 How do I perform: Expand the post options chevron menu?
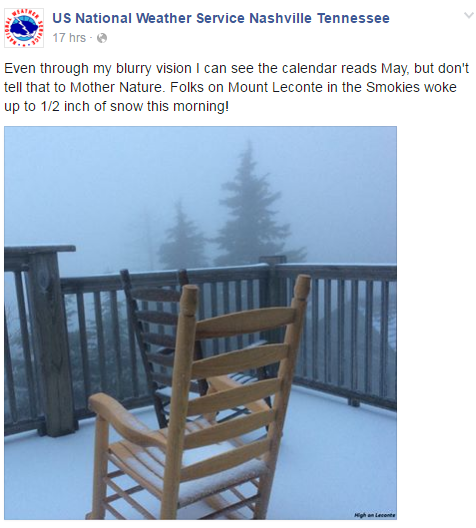pyautogui.click(x=469, y=15)
